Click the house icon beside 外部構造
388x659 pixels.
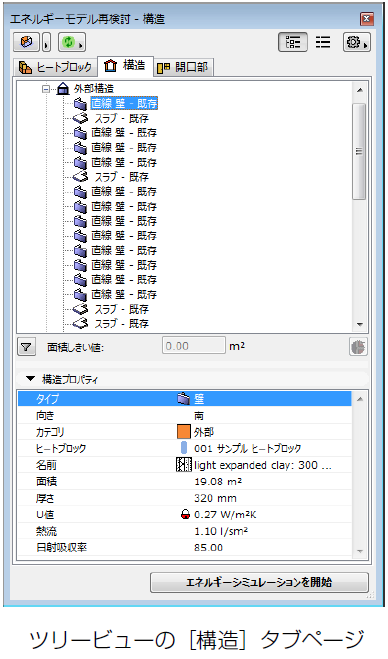[x=63, y=89]
